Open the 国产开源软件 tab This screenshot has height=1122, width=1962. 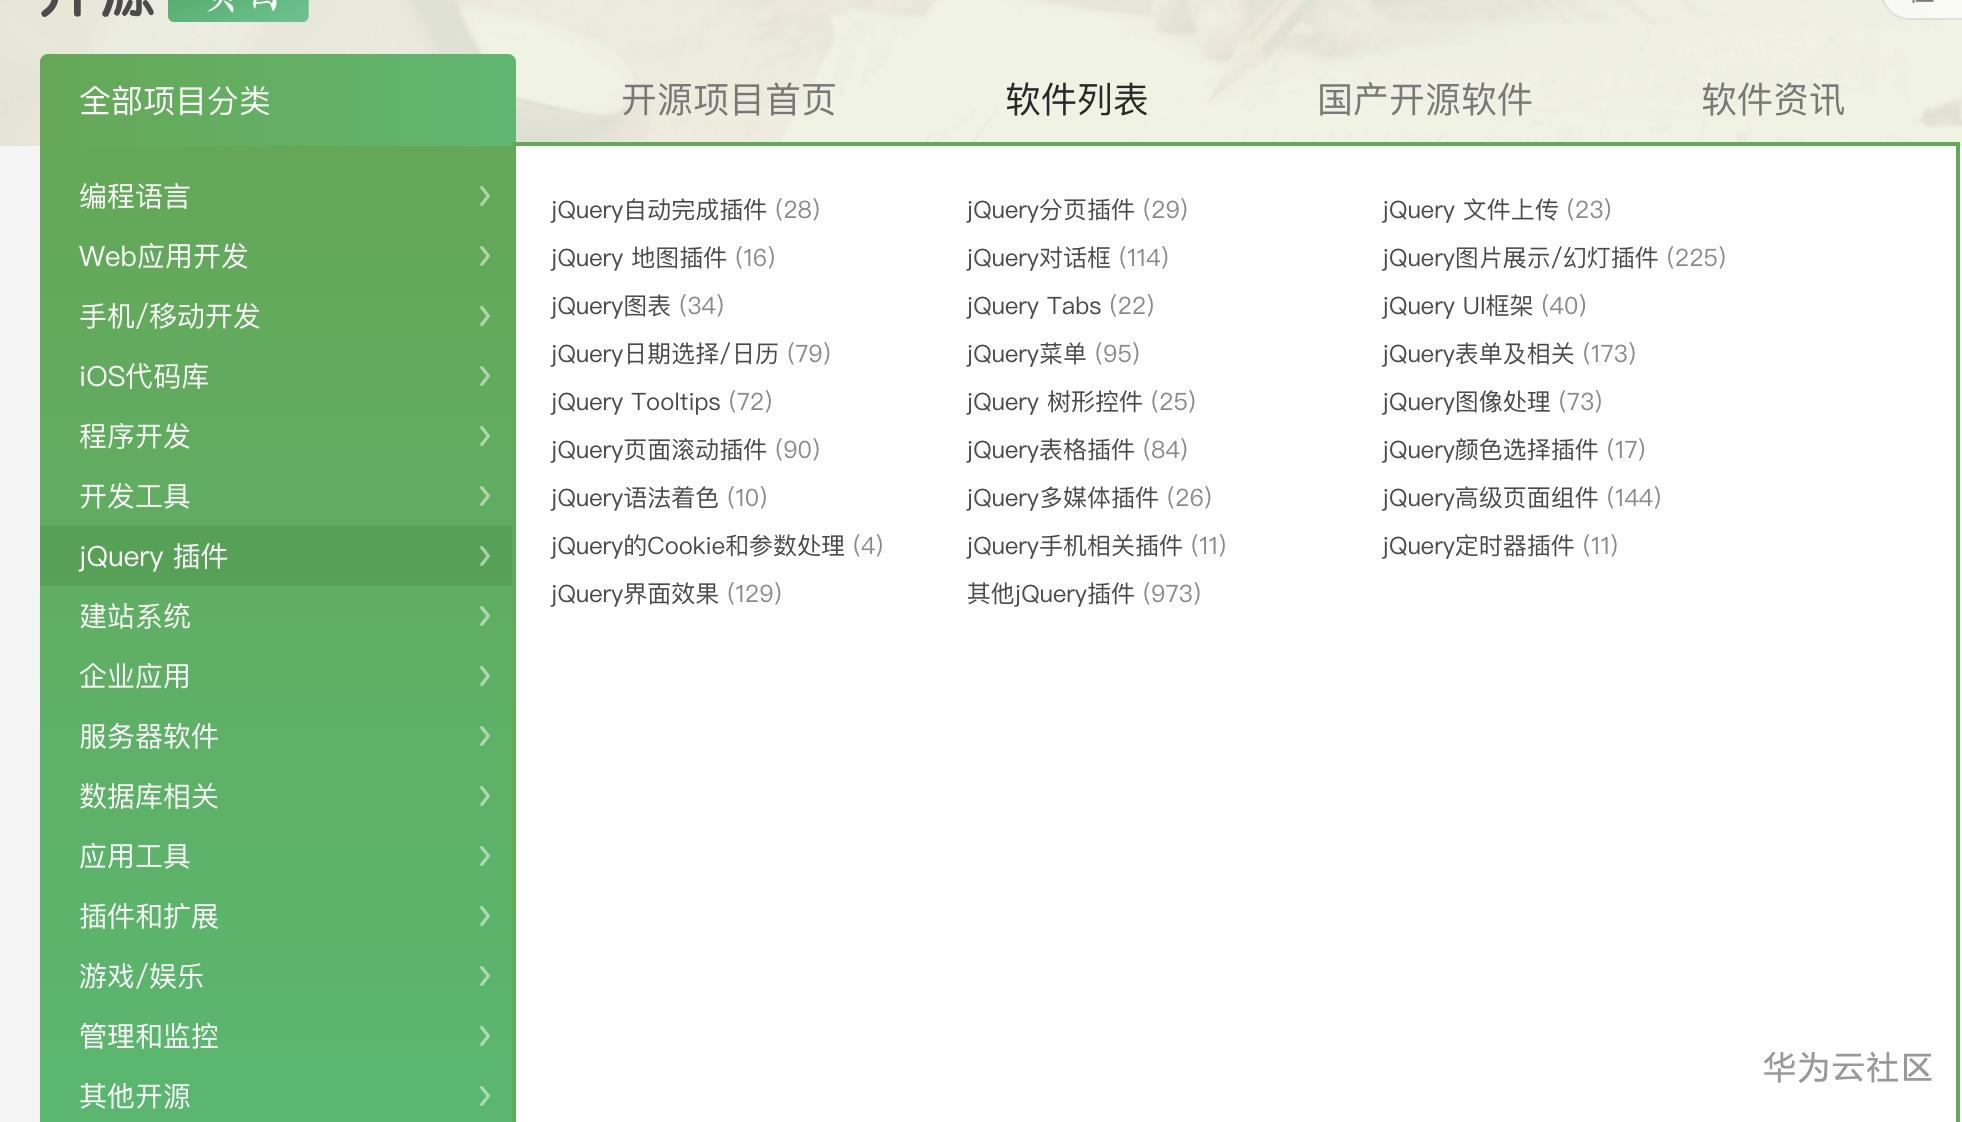click(1424, 100)
